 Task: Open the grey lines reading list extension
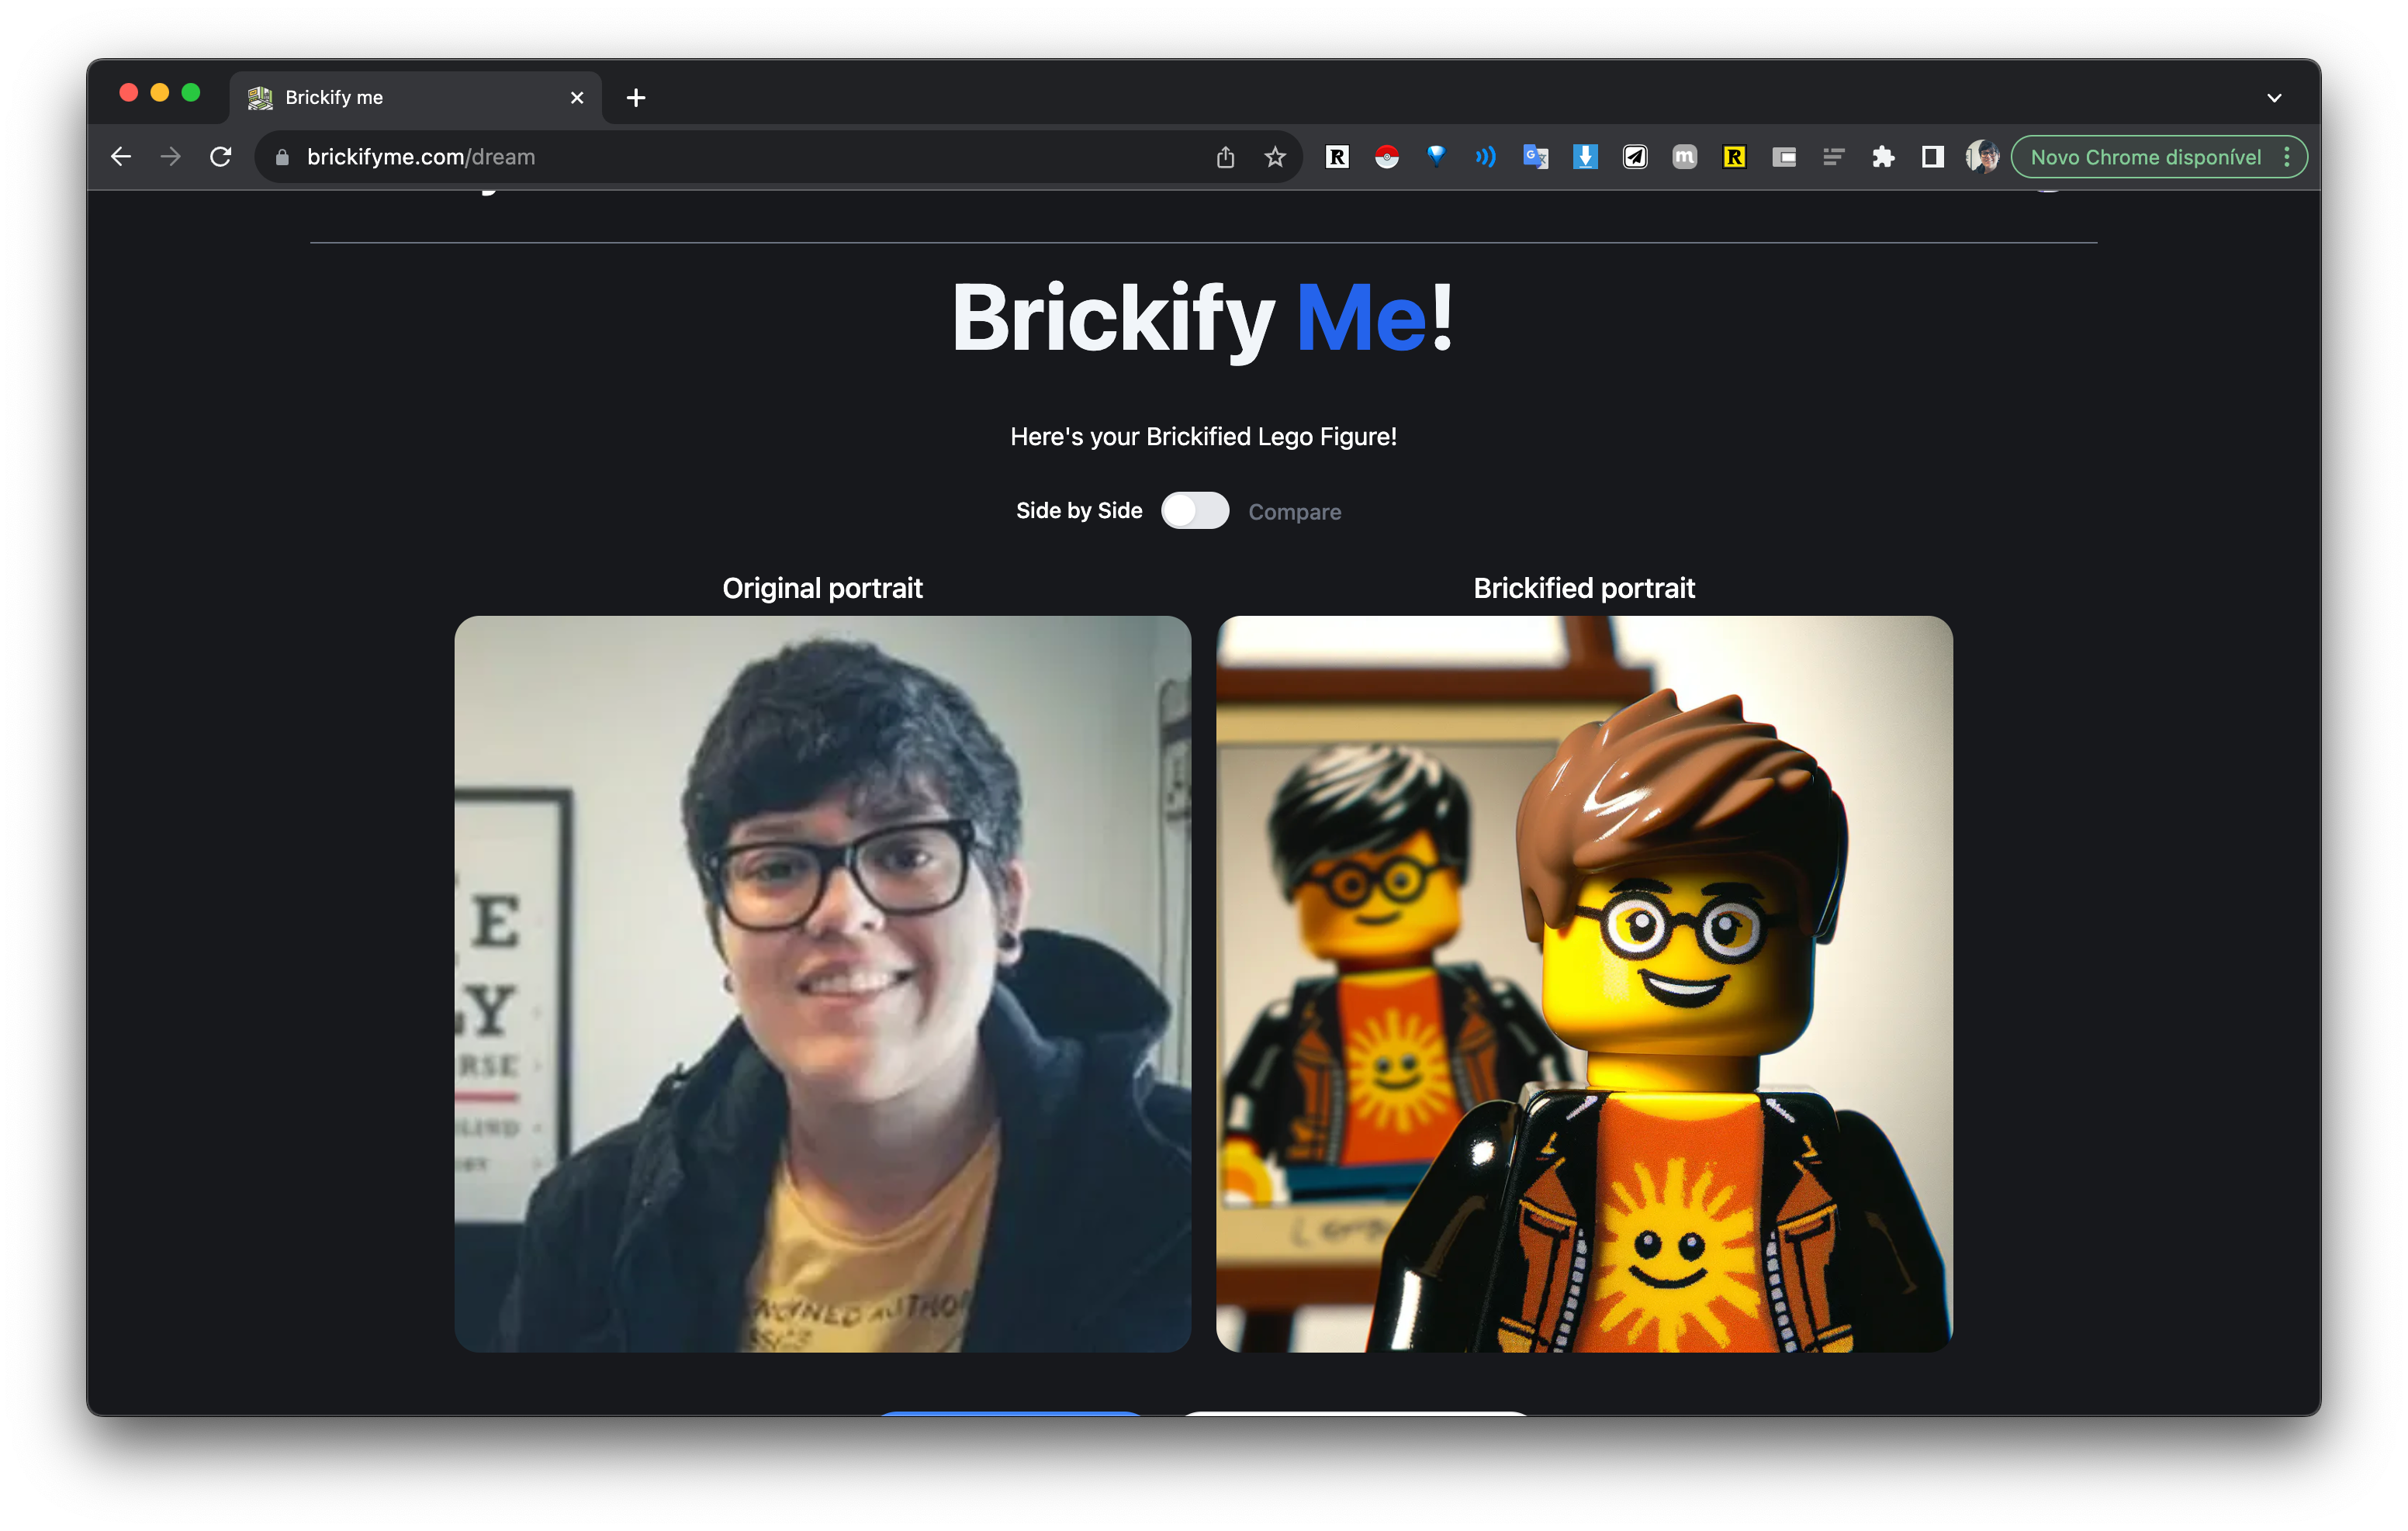point(1833,157)
